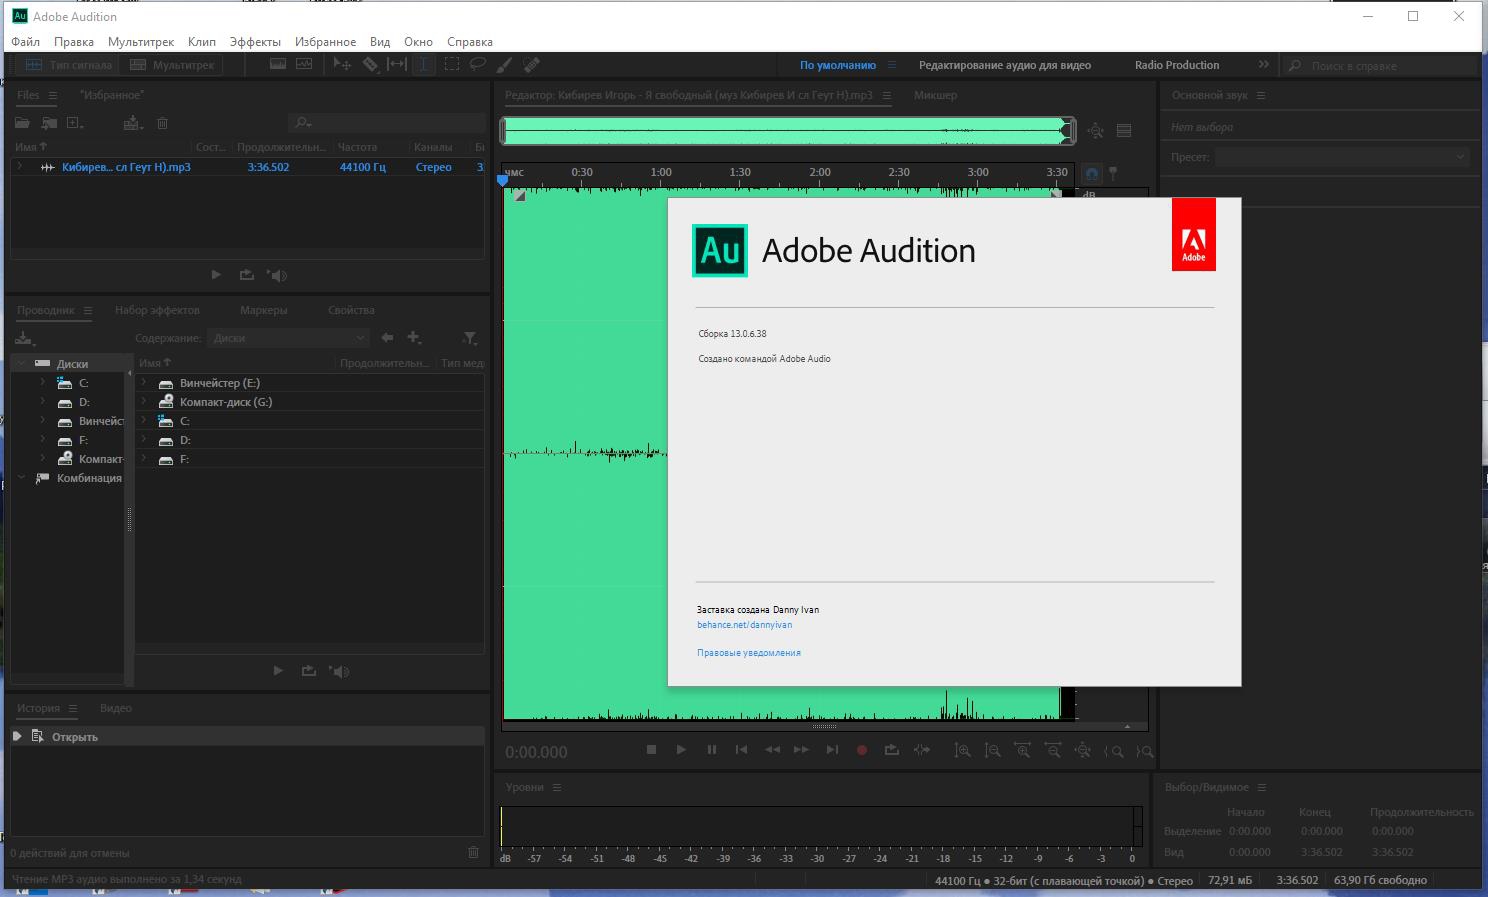Screen dimensions: 1488x897
Task: Switch to the Набор эффектов tab
Action: click(157, 310)
